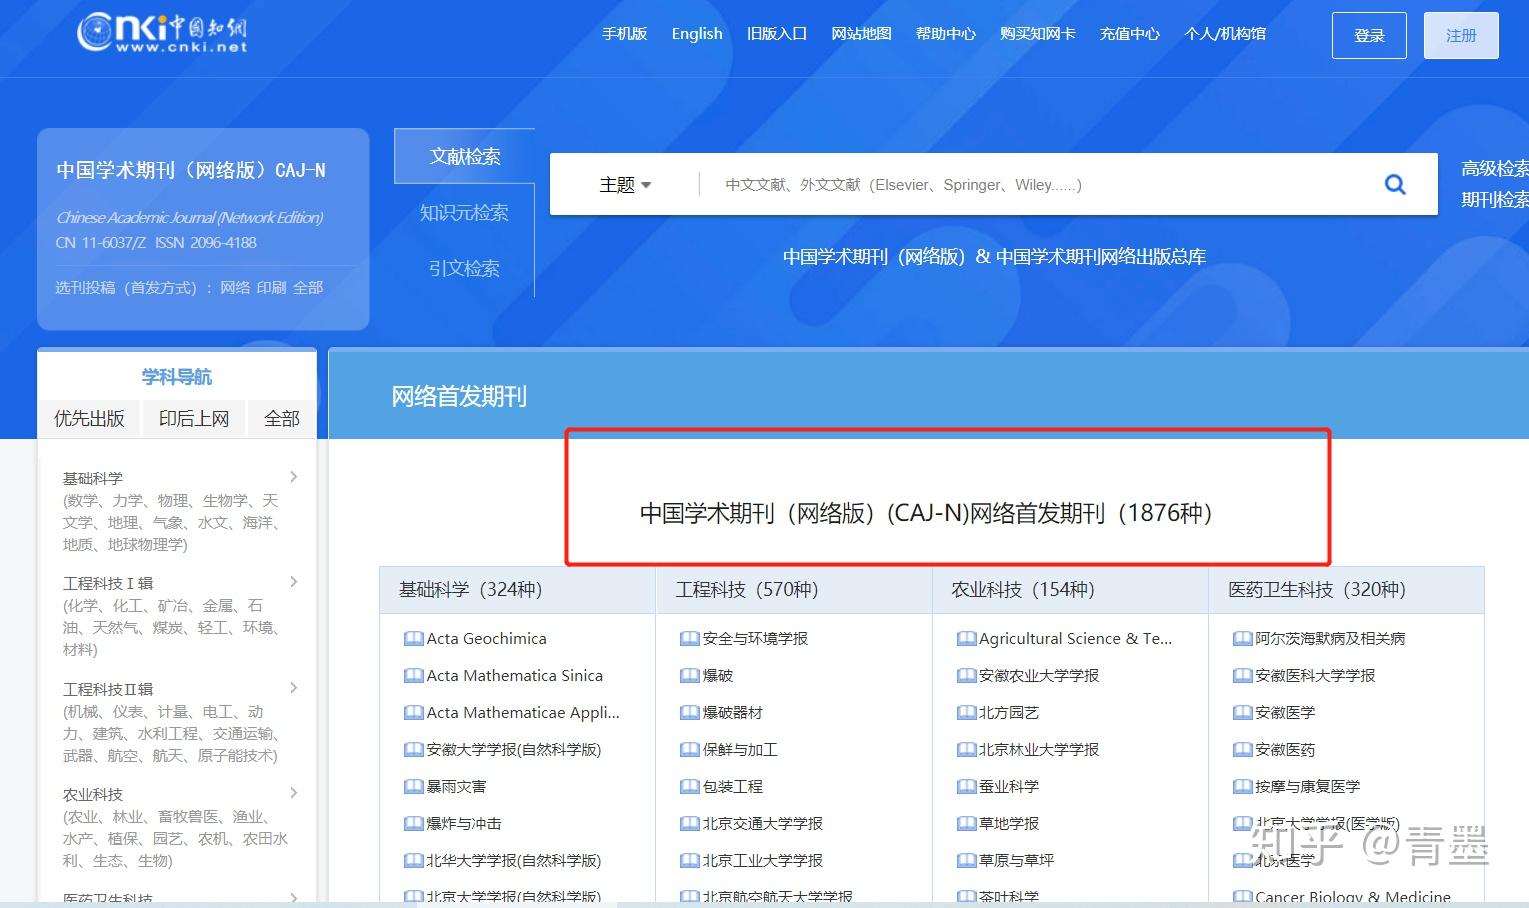
Task: Click book icon beside 爆破器材
Action: click(689, 713)
